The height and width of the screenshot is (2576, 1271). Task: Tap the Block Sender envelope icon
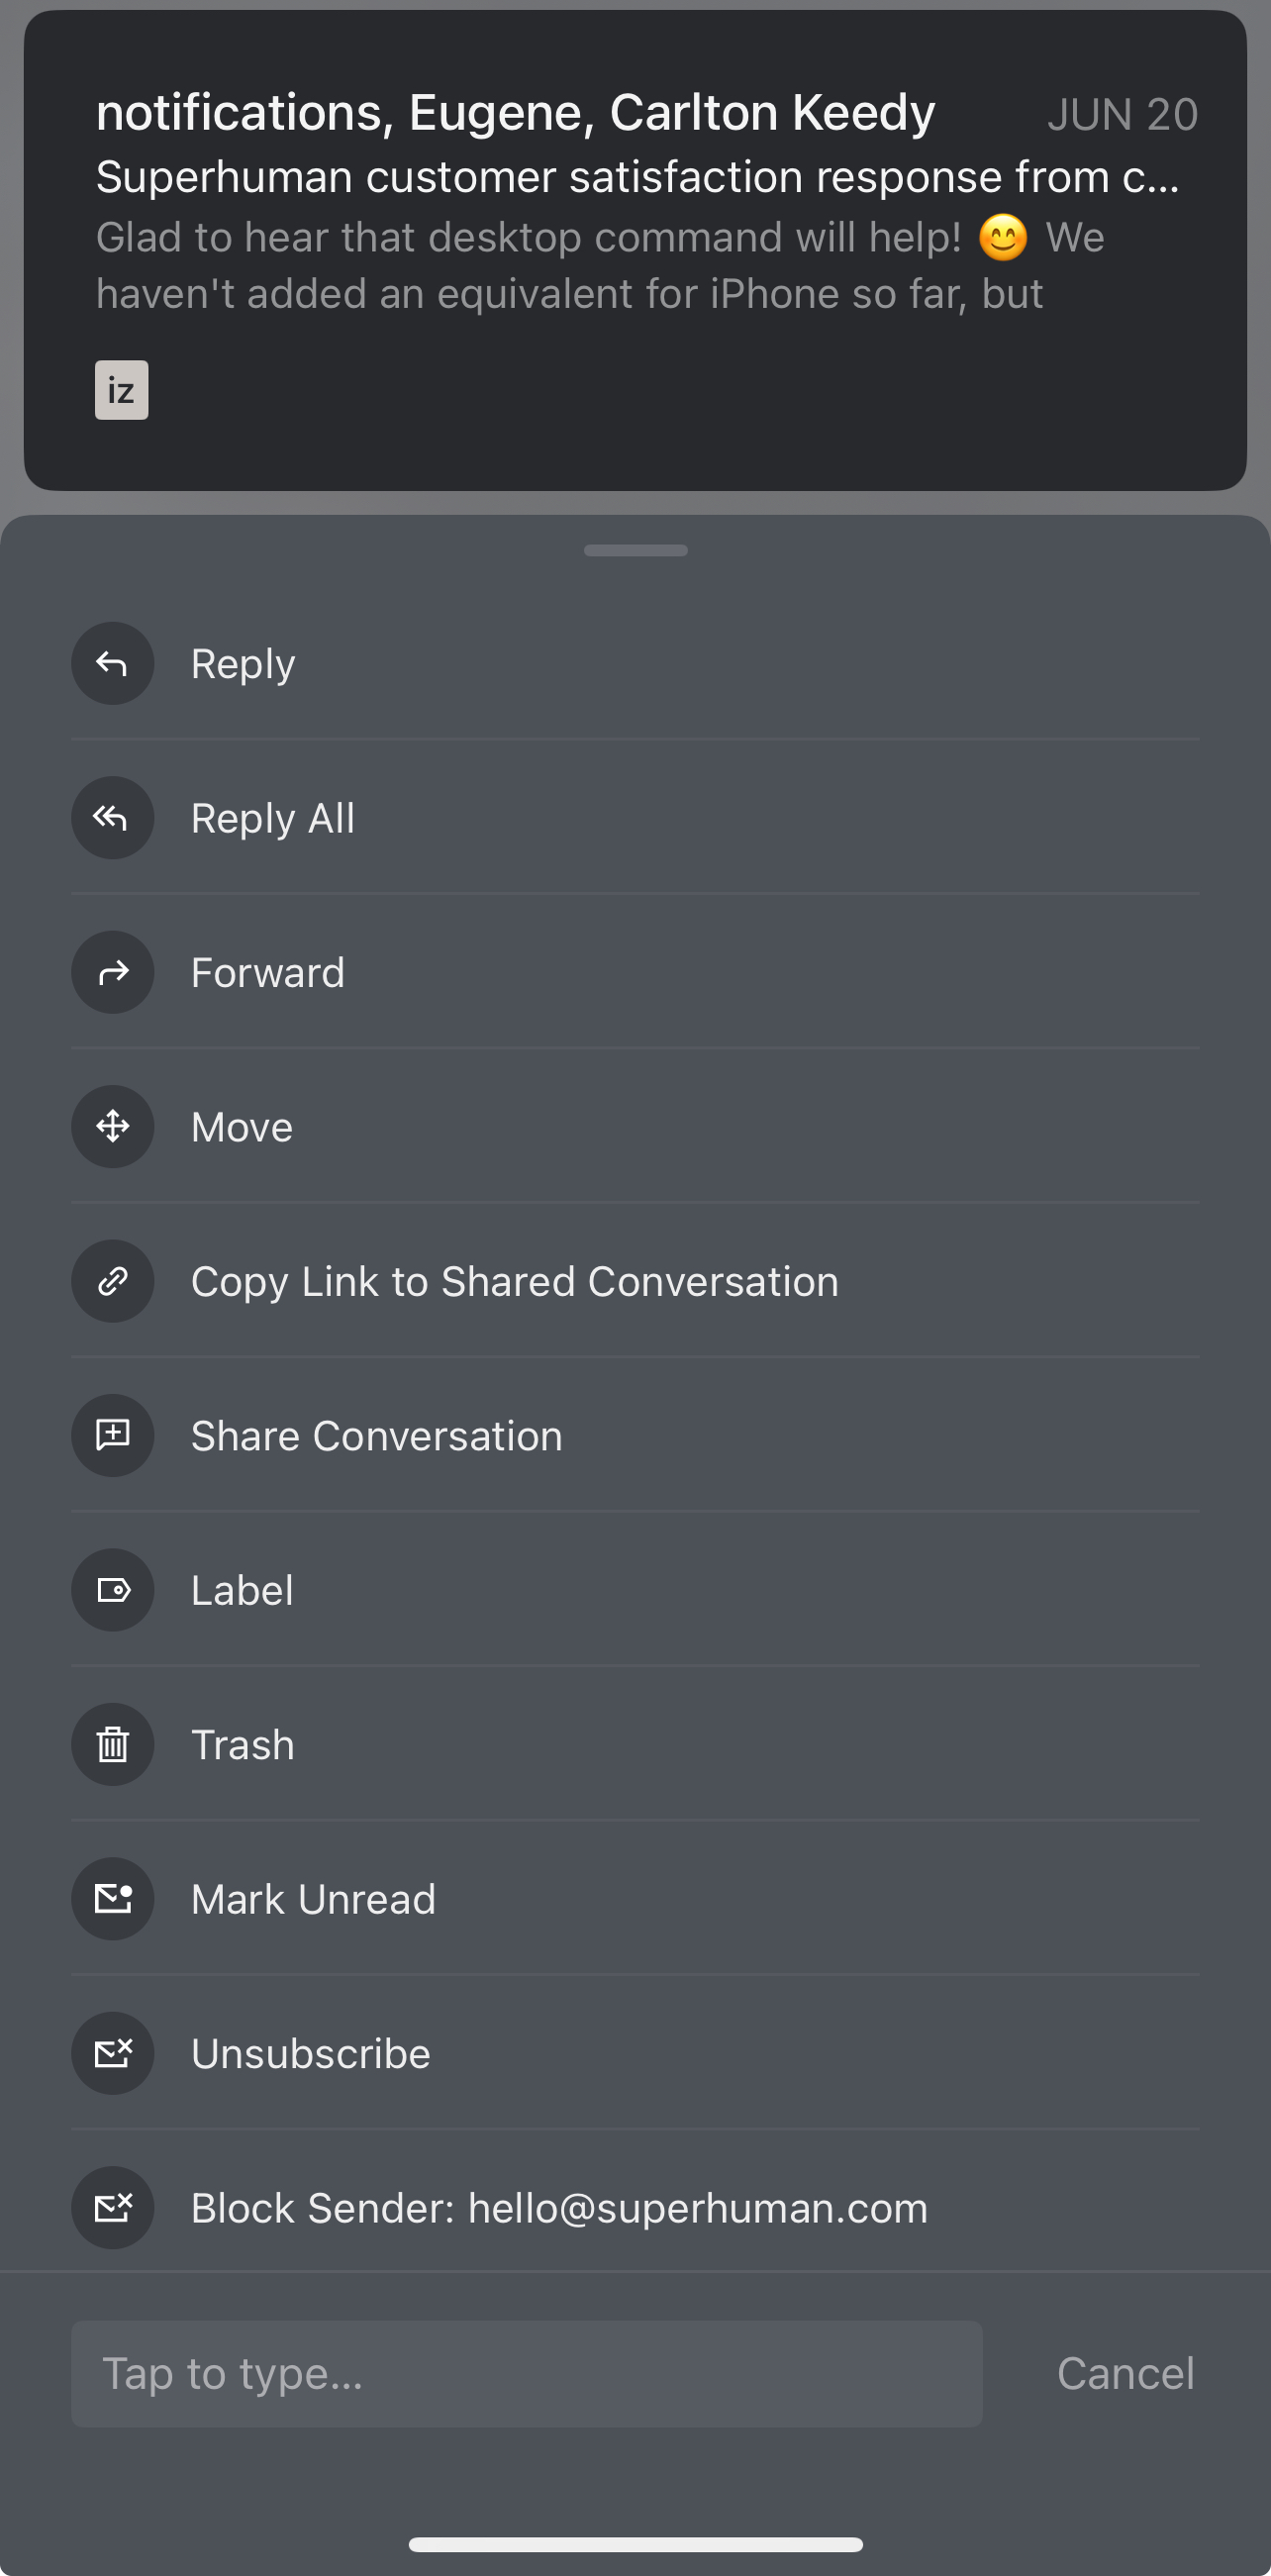112,2208
